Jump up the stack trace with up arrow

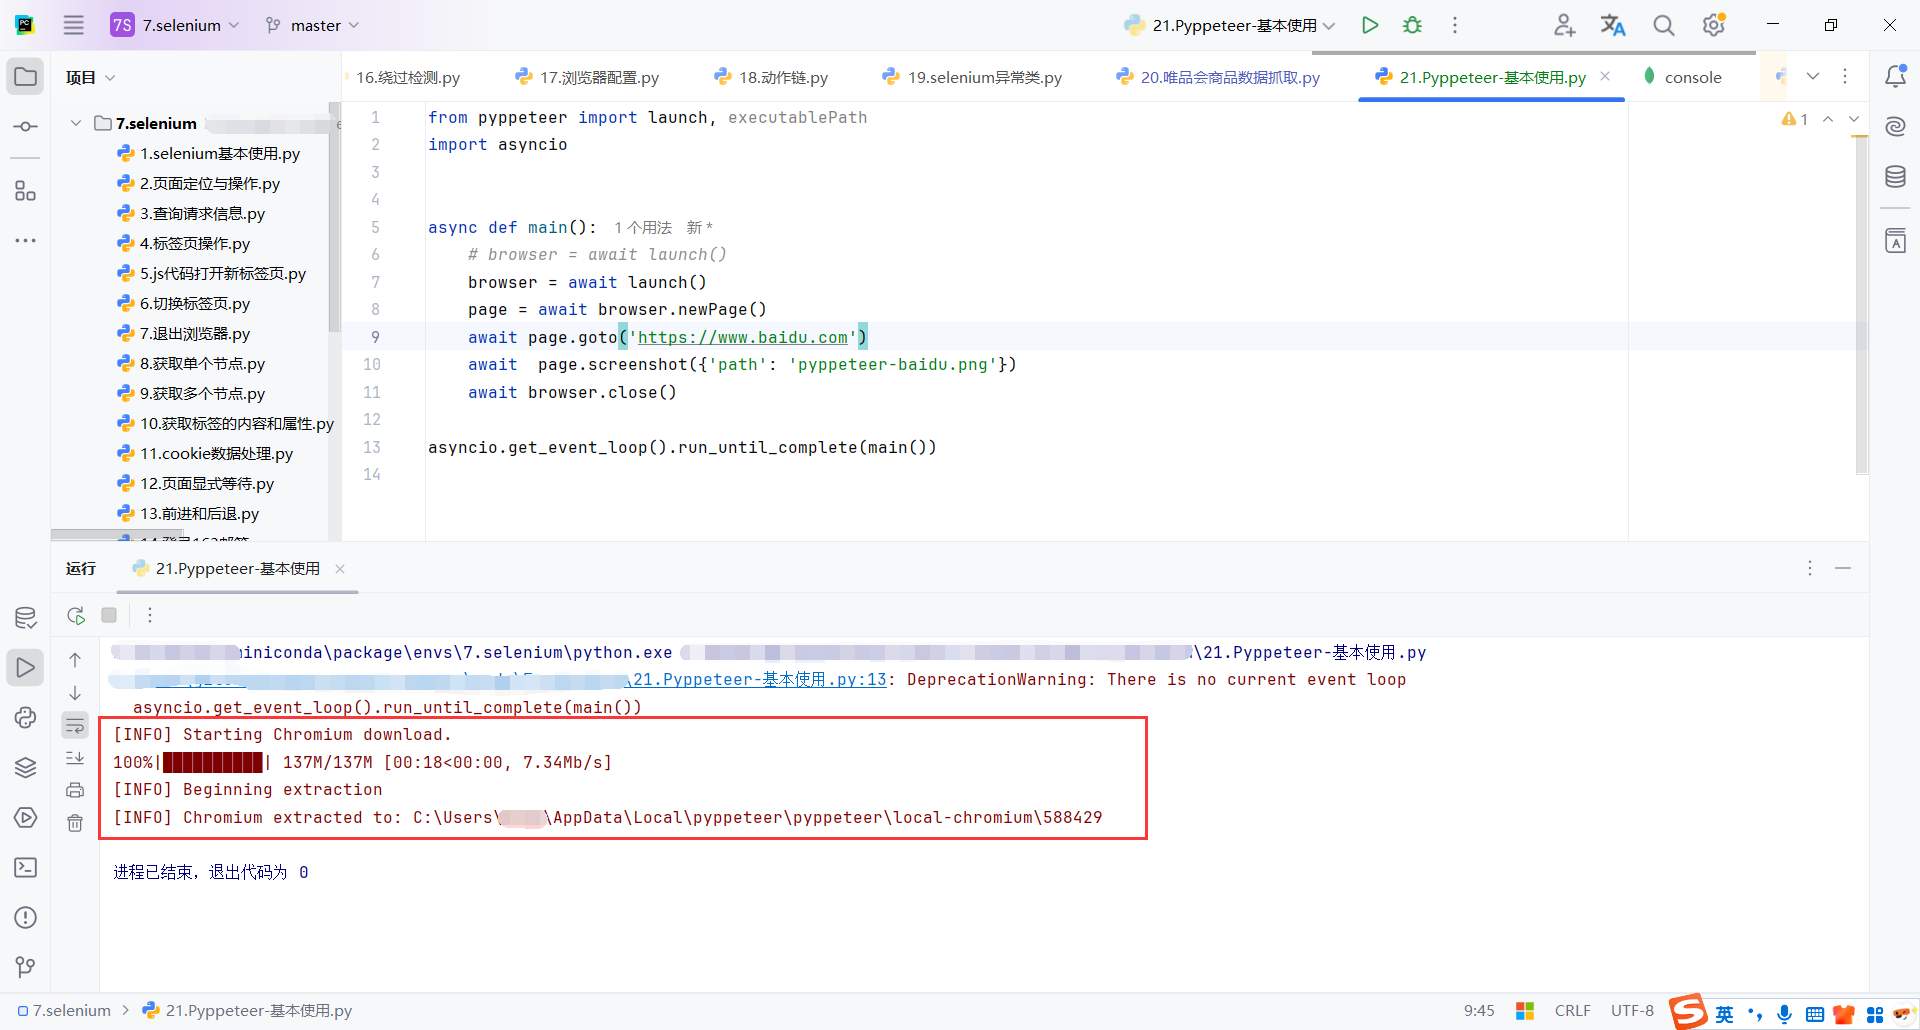tap(75, 660)
